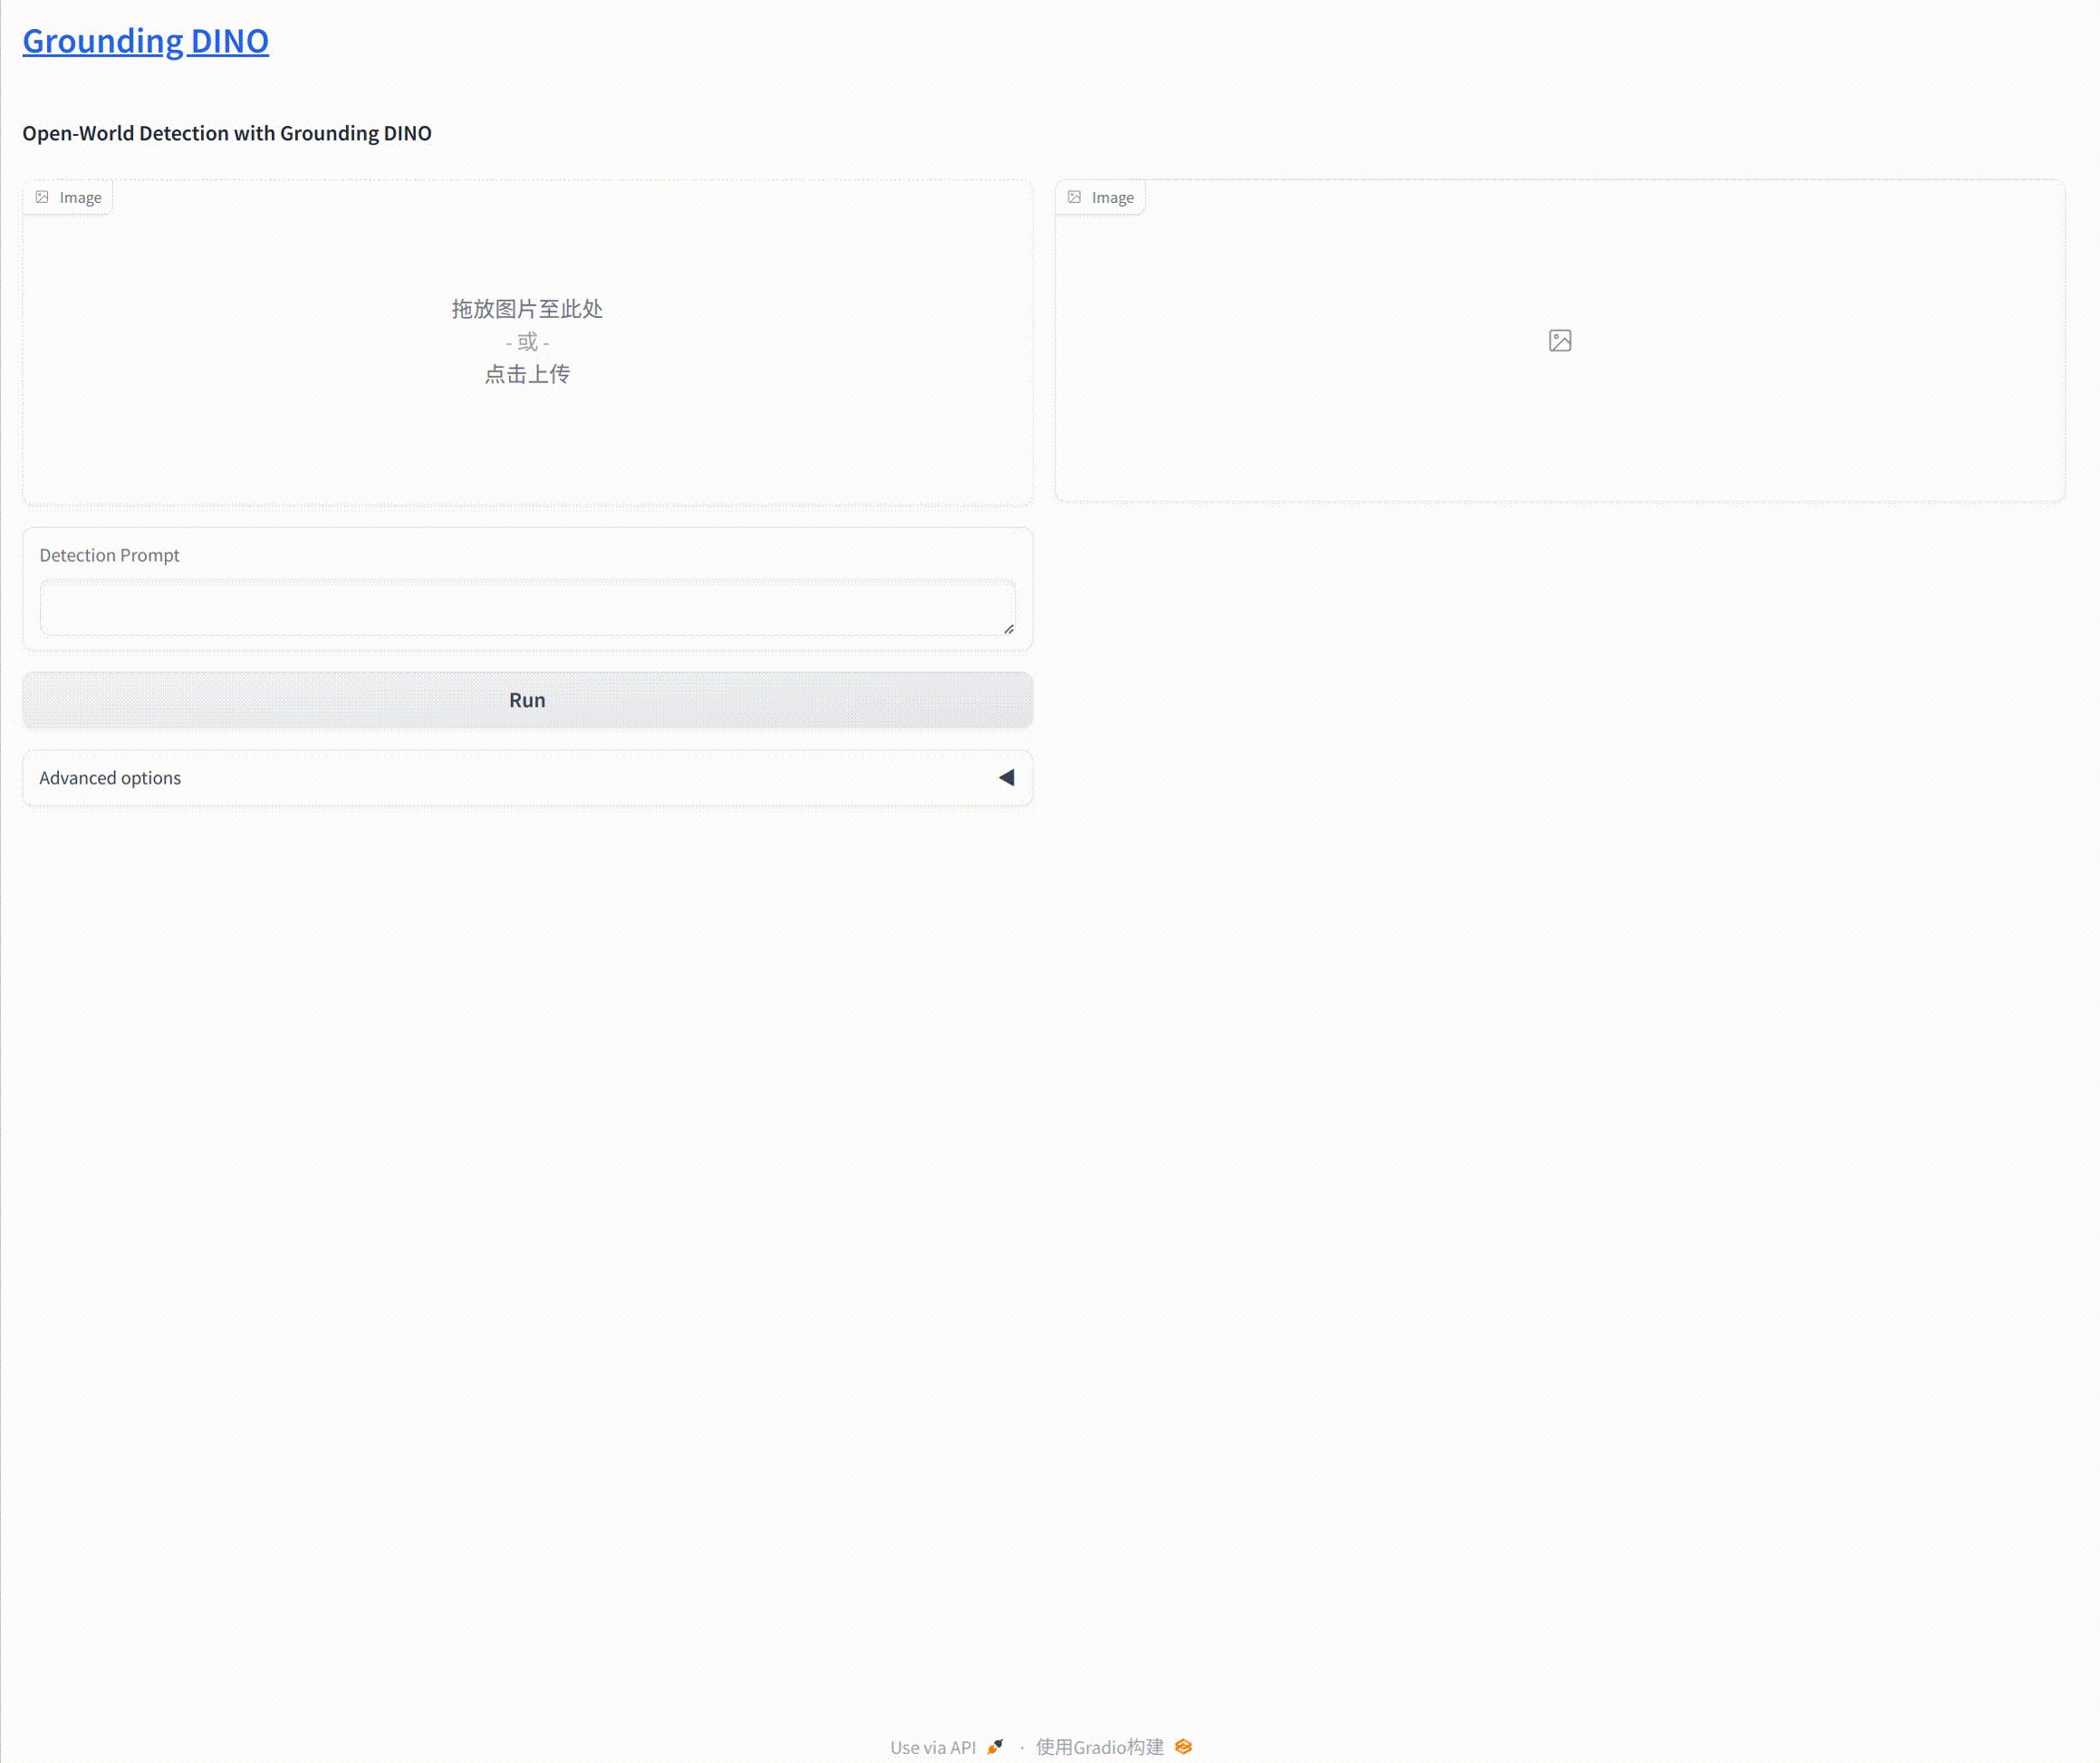Focus the Detection Prompt text box

click(x=526, y=606)
